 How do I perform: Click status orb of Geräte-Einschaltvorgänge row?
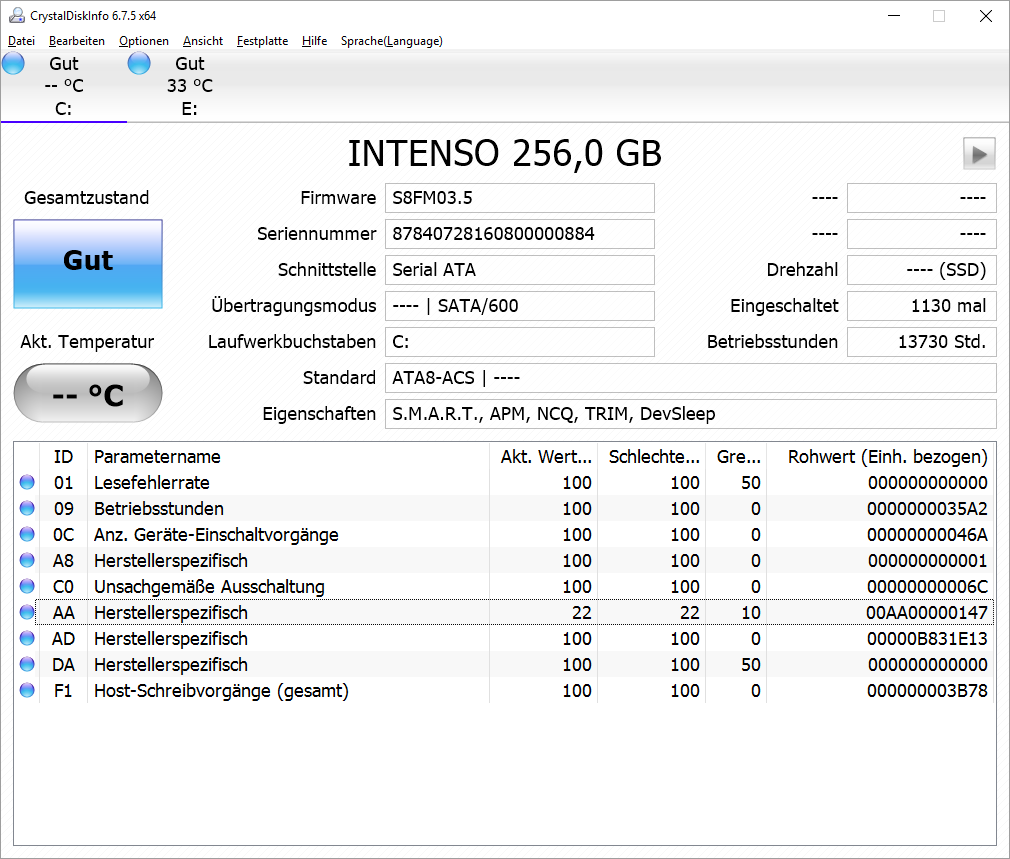[x=27, y=534]
